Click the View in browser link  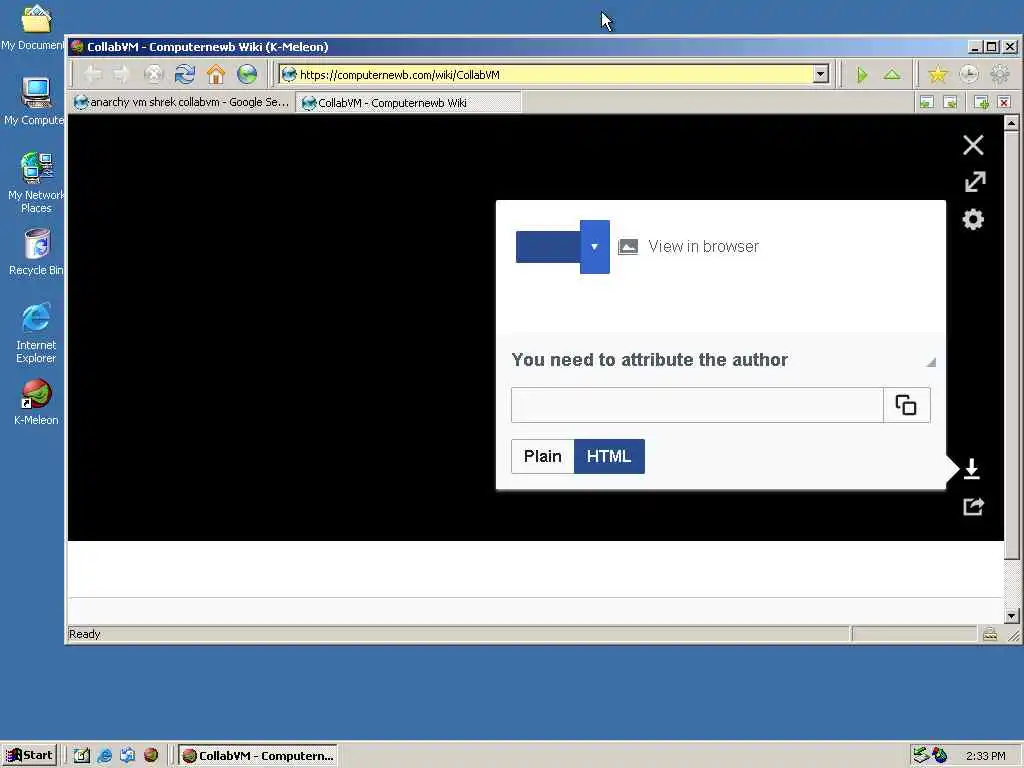[703, 246]
